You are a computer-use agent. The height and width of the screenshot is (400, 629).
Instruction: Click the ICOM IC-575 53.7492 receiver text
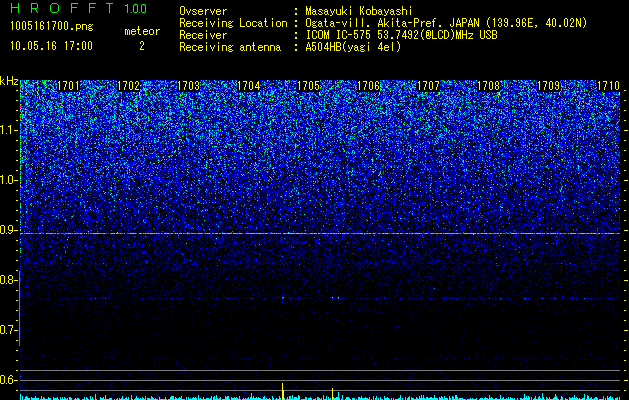click(x=401, y=35)
